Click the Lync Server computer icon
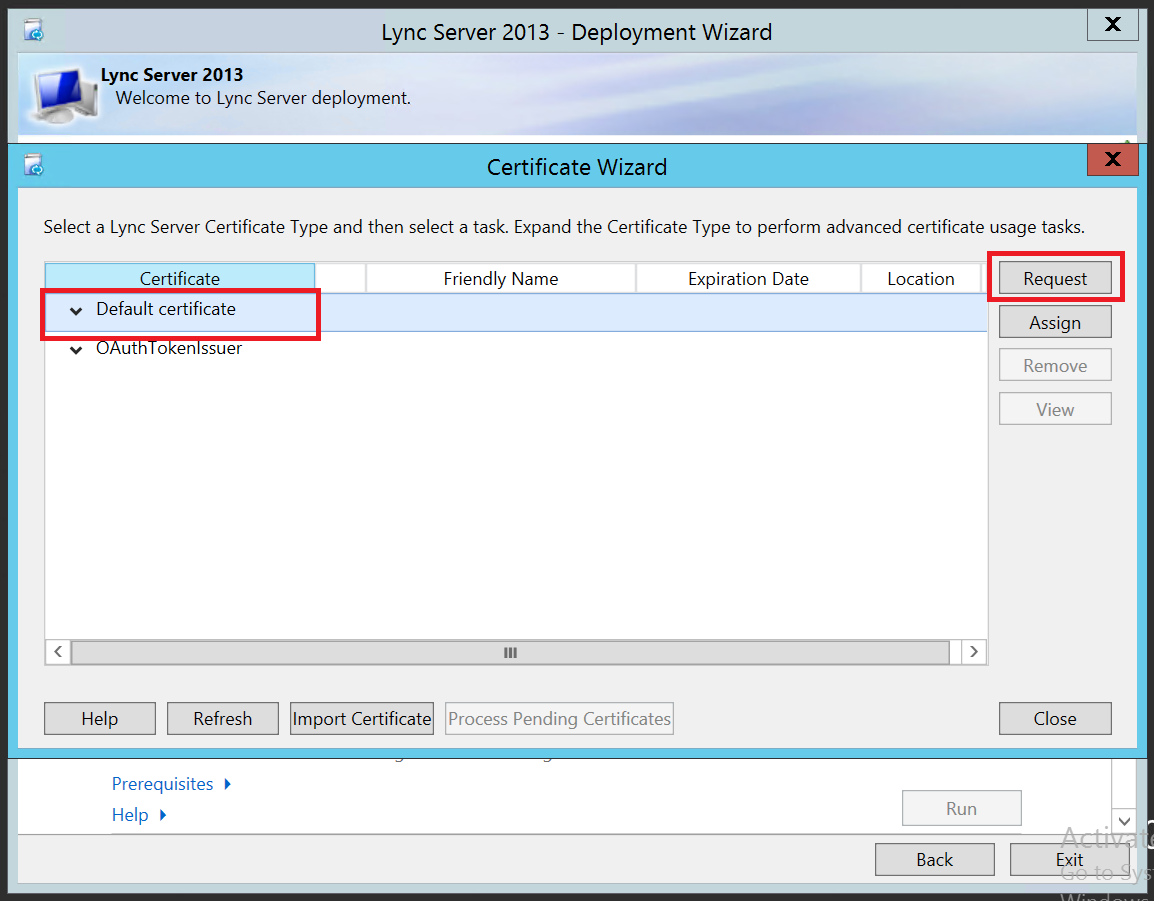This screenshot has height=901, width=1154. [x=65, y=96]
